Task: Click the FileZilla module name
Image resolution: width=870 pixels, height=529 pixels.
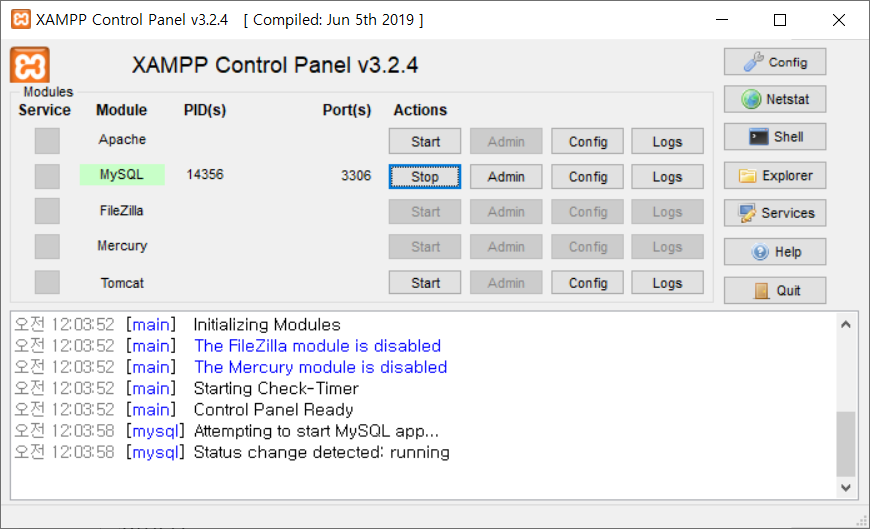Action: [x=122, y=210]
